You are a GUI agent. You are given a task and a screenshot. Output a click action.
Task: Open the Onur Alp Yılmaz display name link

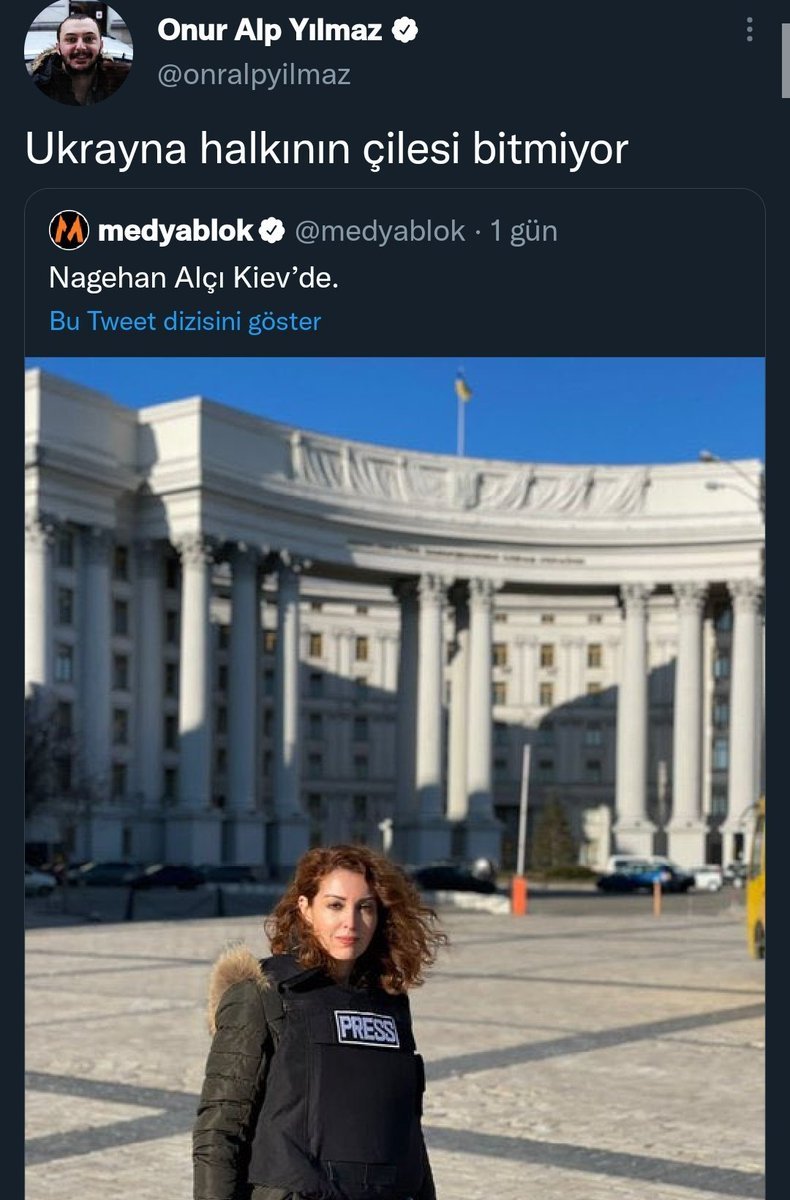(270, 31)
